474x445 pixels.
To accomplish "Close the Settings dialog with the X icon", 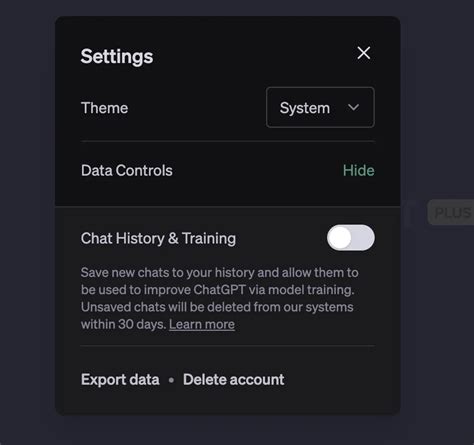I will tap(363, 53).
